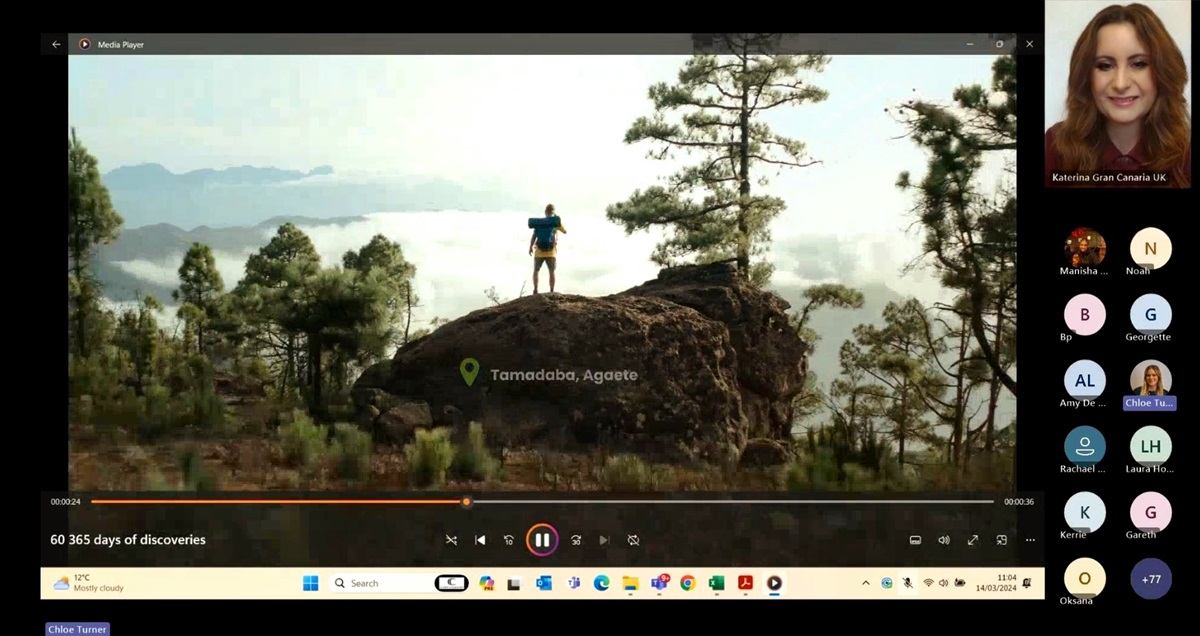Show the +77 additional participants

tap(1151, 578)
